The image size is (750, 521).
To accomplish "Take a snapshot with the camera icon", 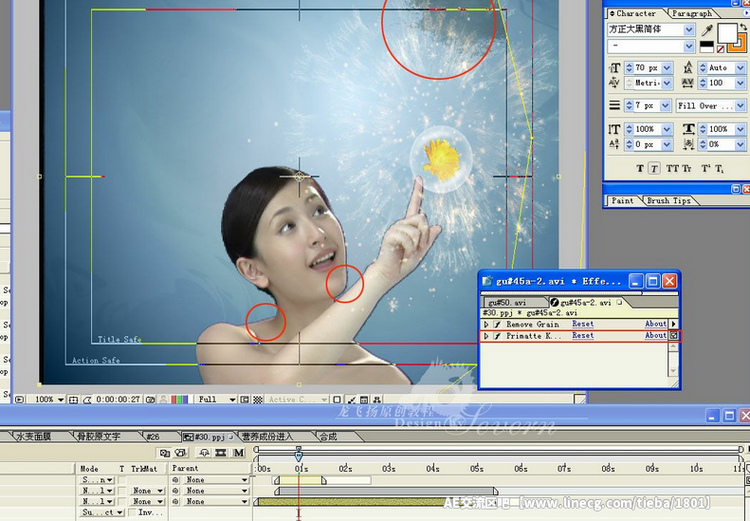I will (x=150, y=399).
